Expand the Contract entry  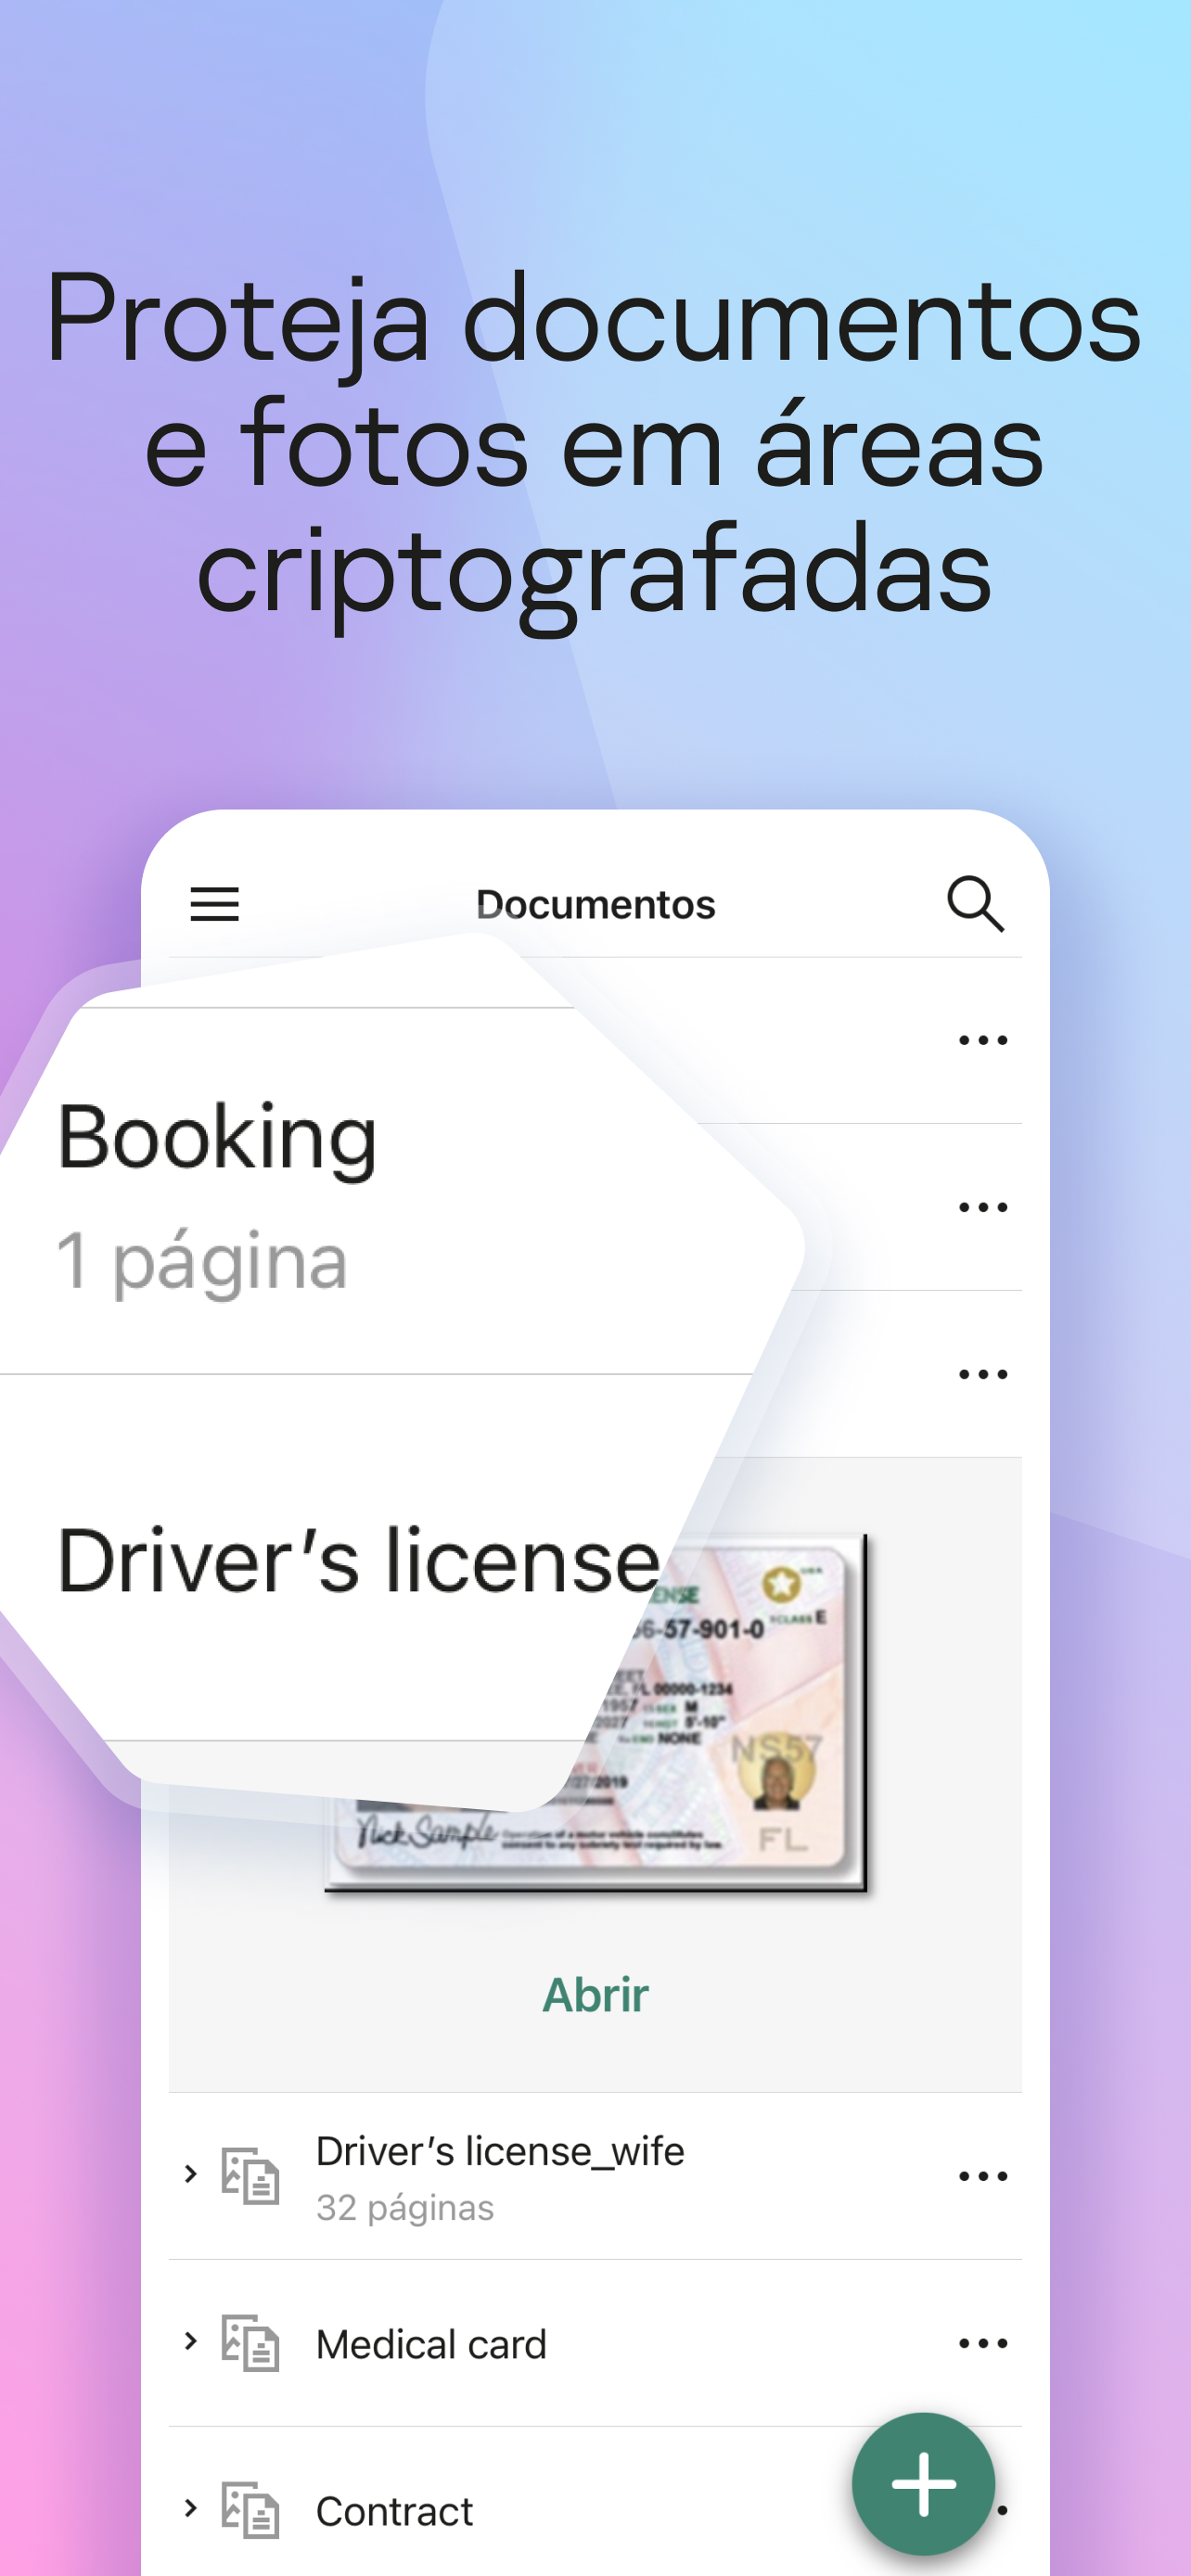pyautogui.click(x=190, y=2508)
